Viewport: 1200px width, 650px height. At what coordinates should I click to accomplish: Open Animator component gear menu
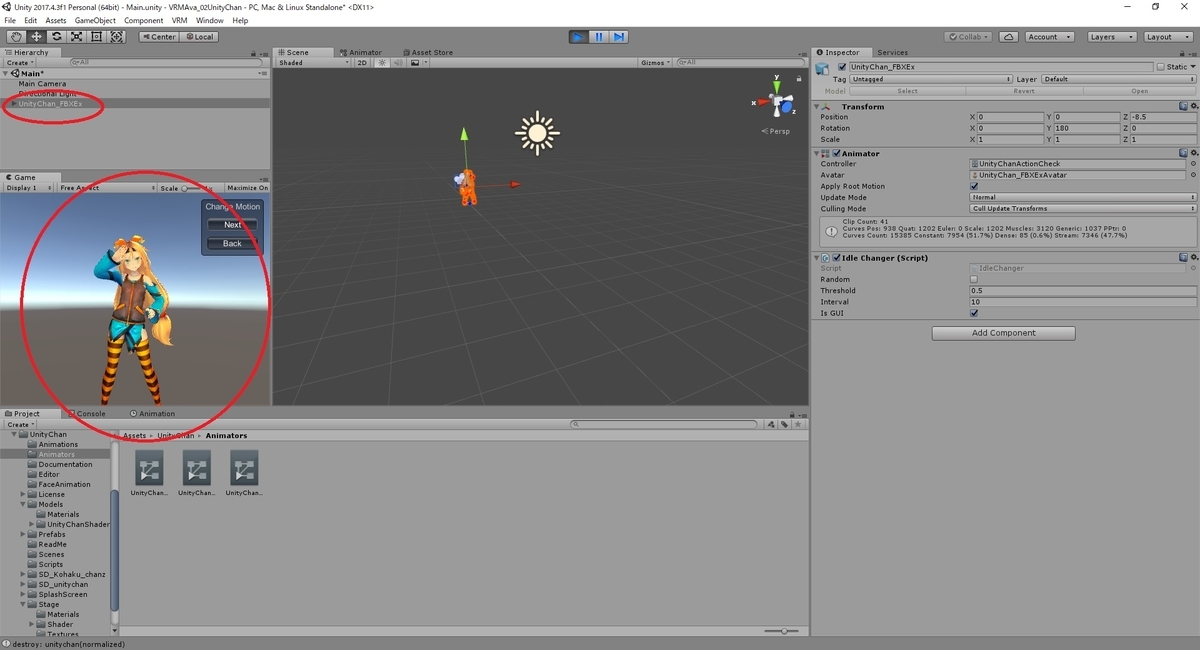(1194, 153)
